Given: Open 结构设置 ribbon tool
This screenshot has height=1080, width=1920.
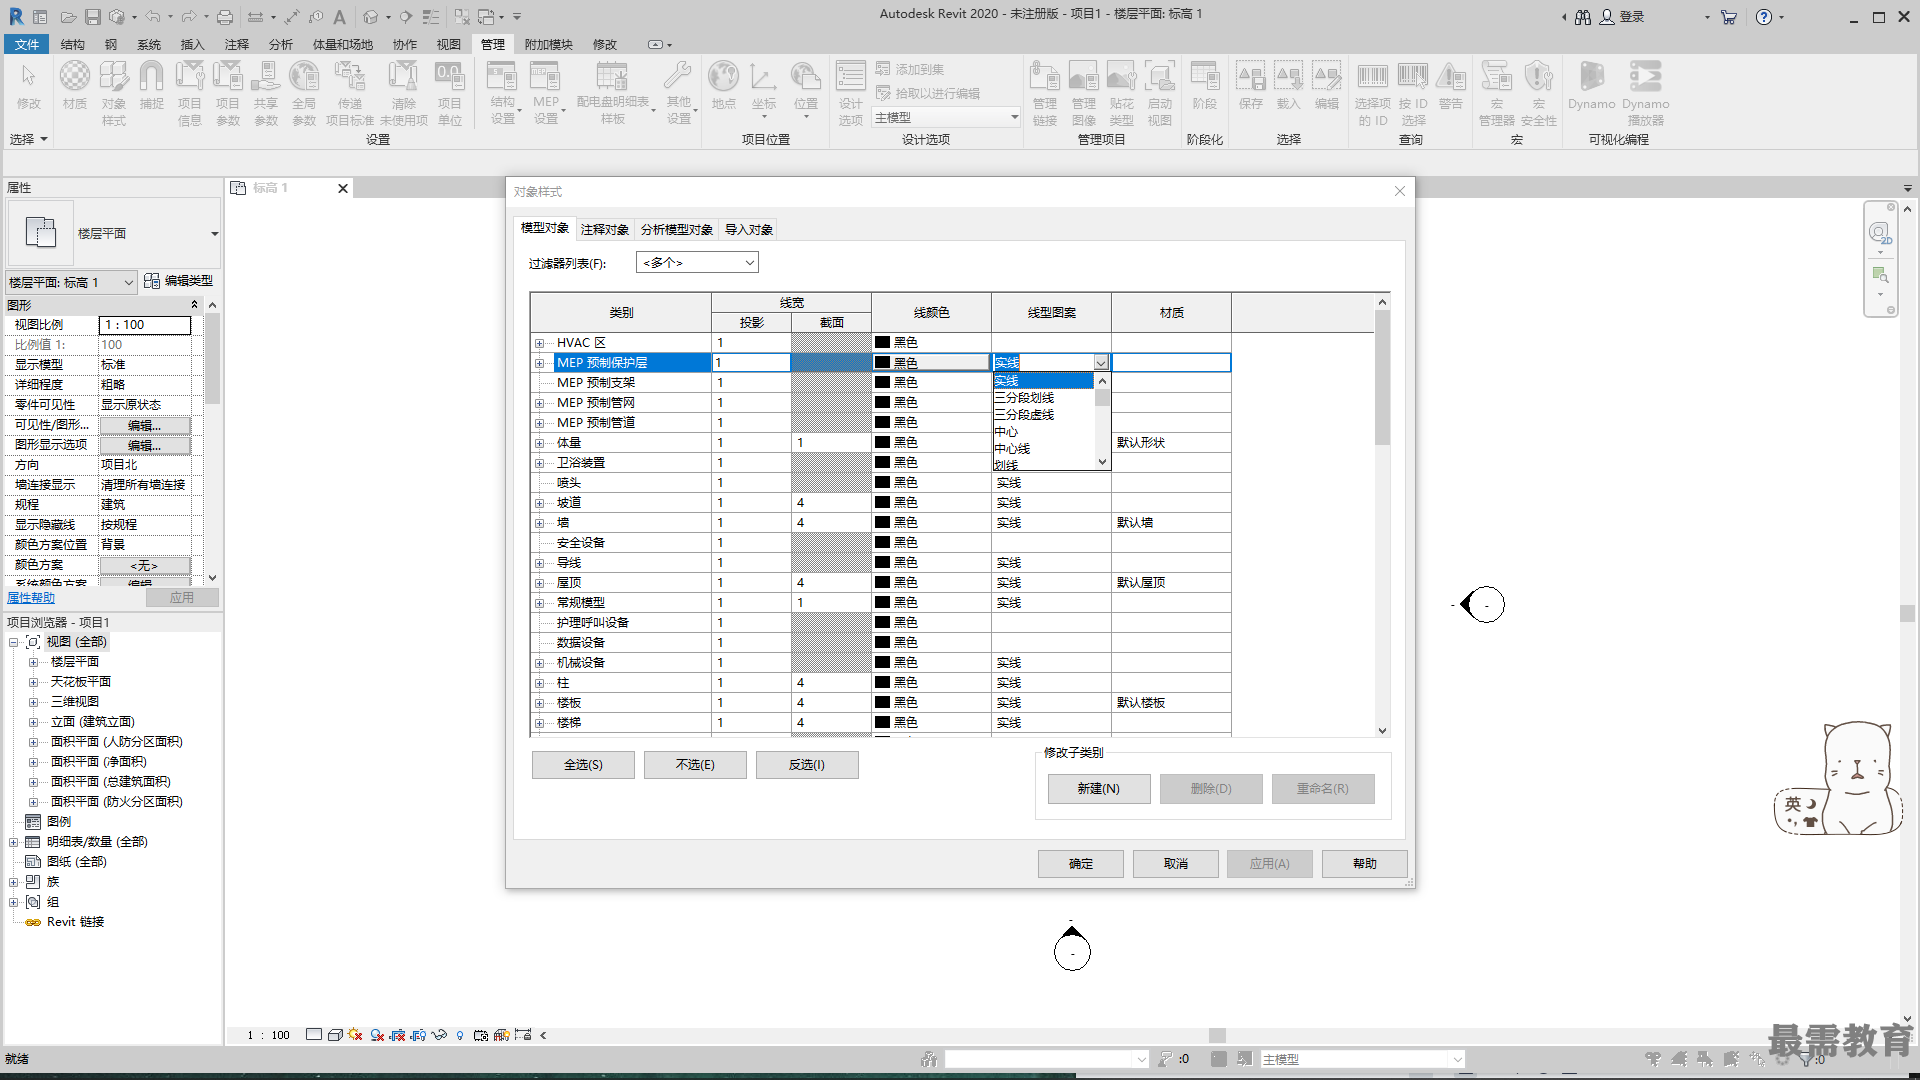Looking at the screenshot, I should [x=503, y=92].
